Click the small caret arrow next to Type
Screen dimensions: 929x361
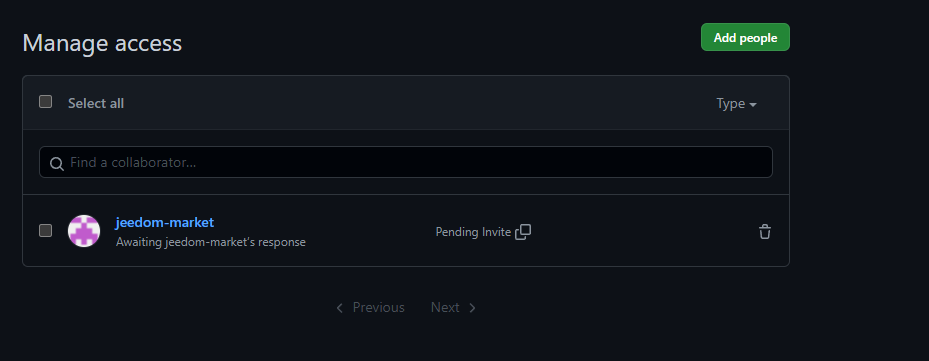[753, 105]
